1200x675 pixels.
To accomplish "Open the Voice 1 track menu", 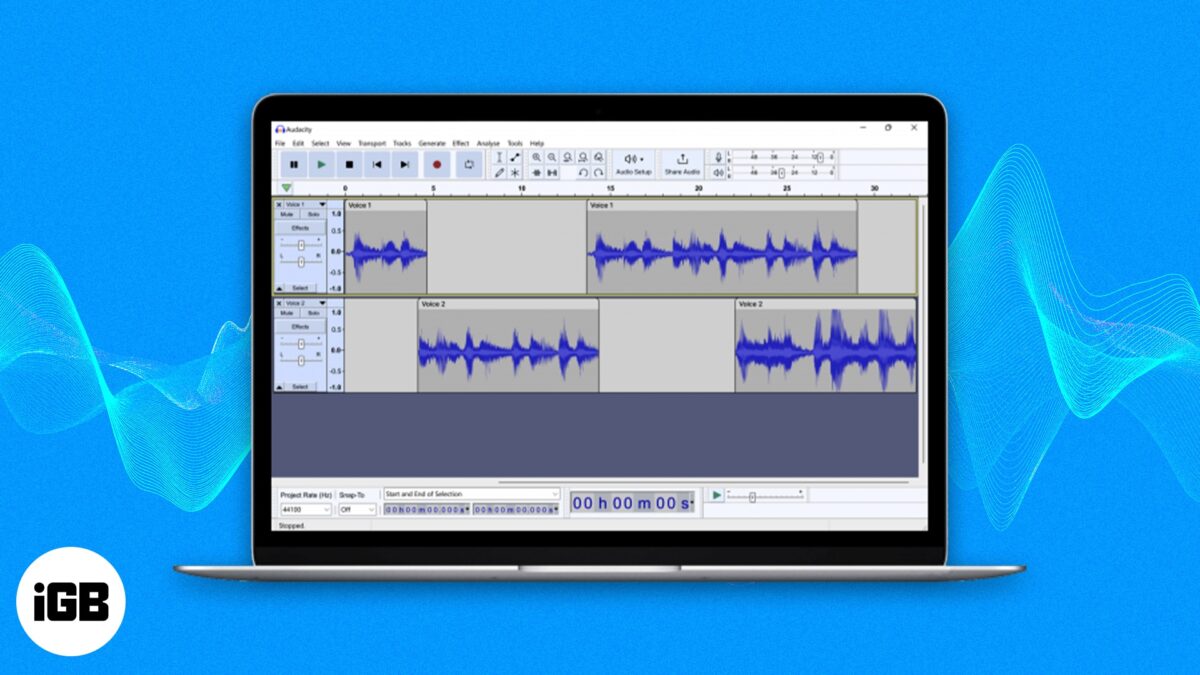I will point(322,204).
